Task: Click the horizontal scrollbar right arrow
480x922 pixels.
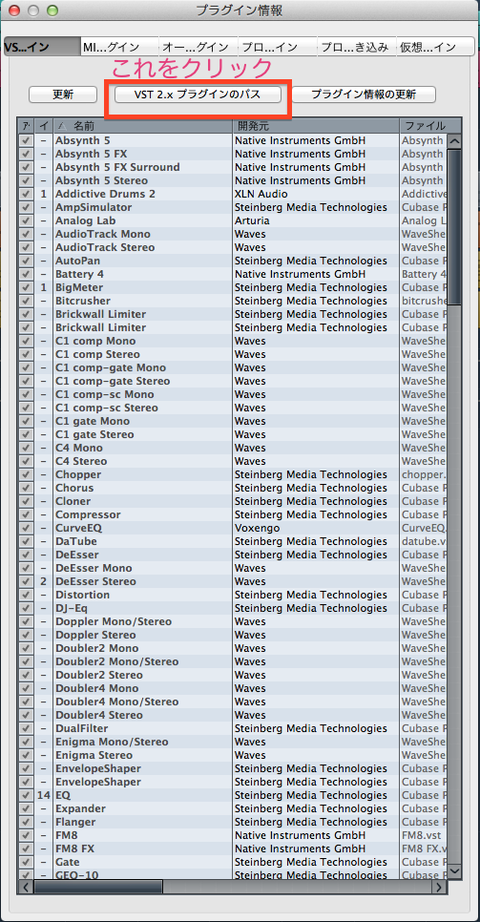Action: [439, 886]
